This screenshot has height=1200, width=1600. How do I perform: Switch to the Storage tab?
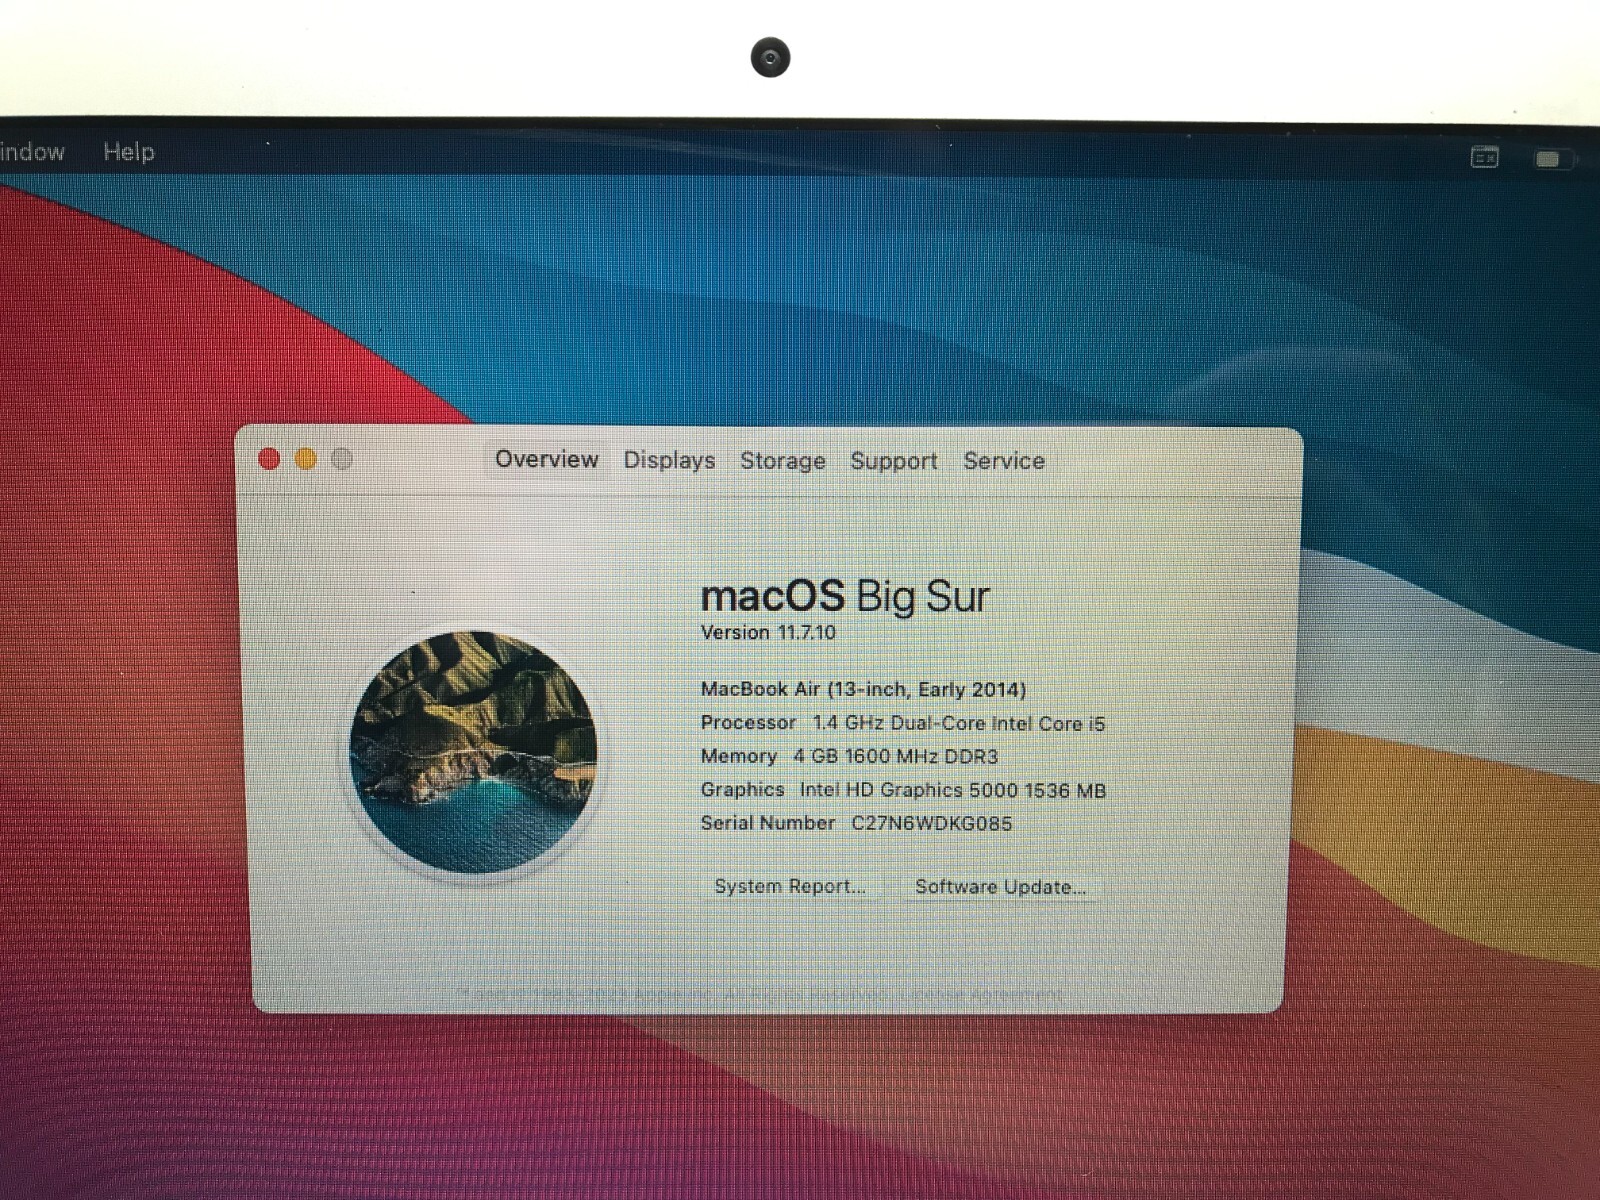(783, 461)
